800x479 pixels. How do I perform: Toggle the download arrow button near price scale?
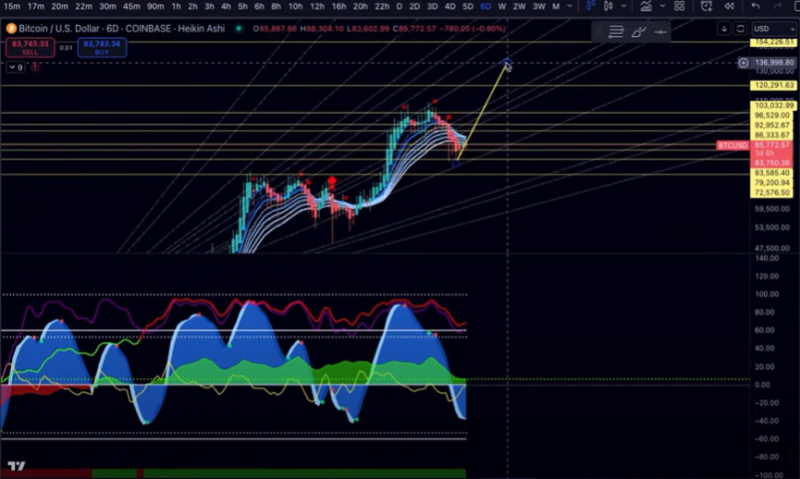pyautogui.click(x=724, y=29)
